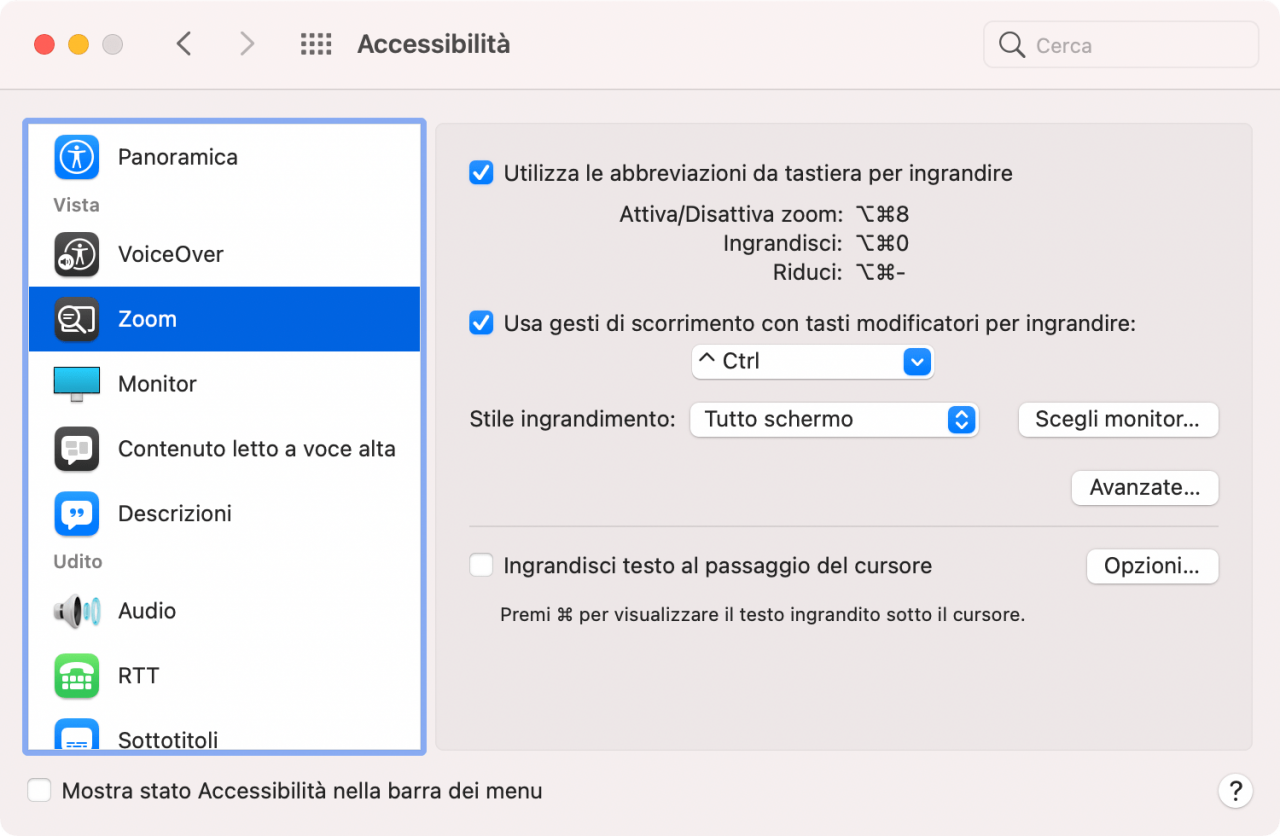1280x836 pixels.
Task: Select the Descrizioni speech bubble icon
Action: pos(76,514)
